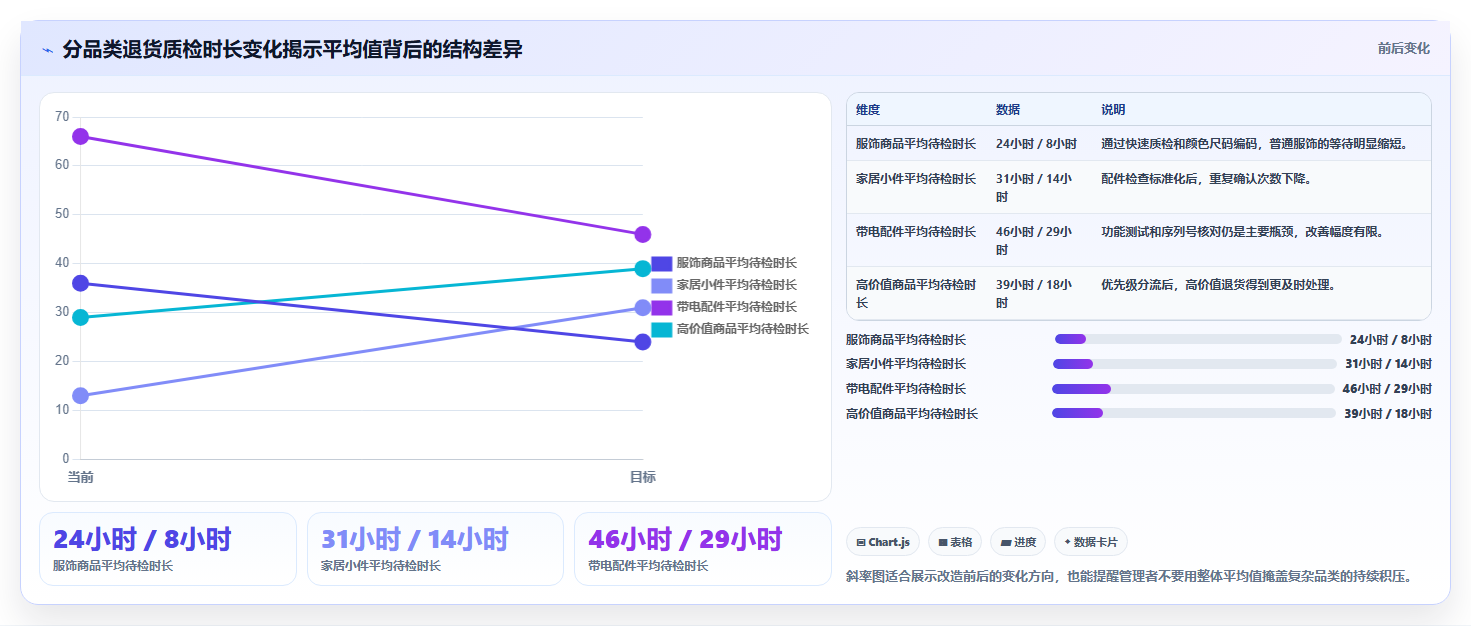Open the 46小时 / 29小时 stat card
This screenshot has height=626, width=1471.
pyautogui.click(x=703, y=549)
